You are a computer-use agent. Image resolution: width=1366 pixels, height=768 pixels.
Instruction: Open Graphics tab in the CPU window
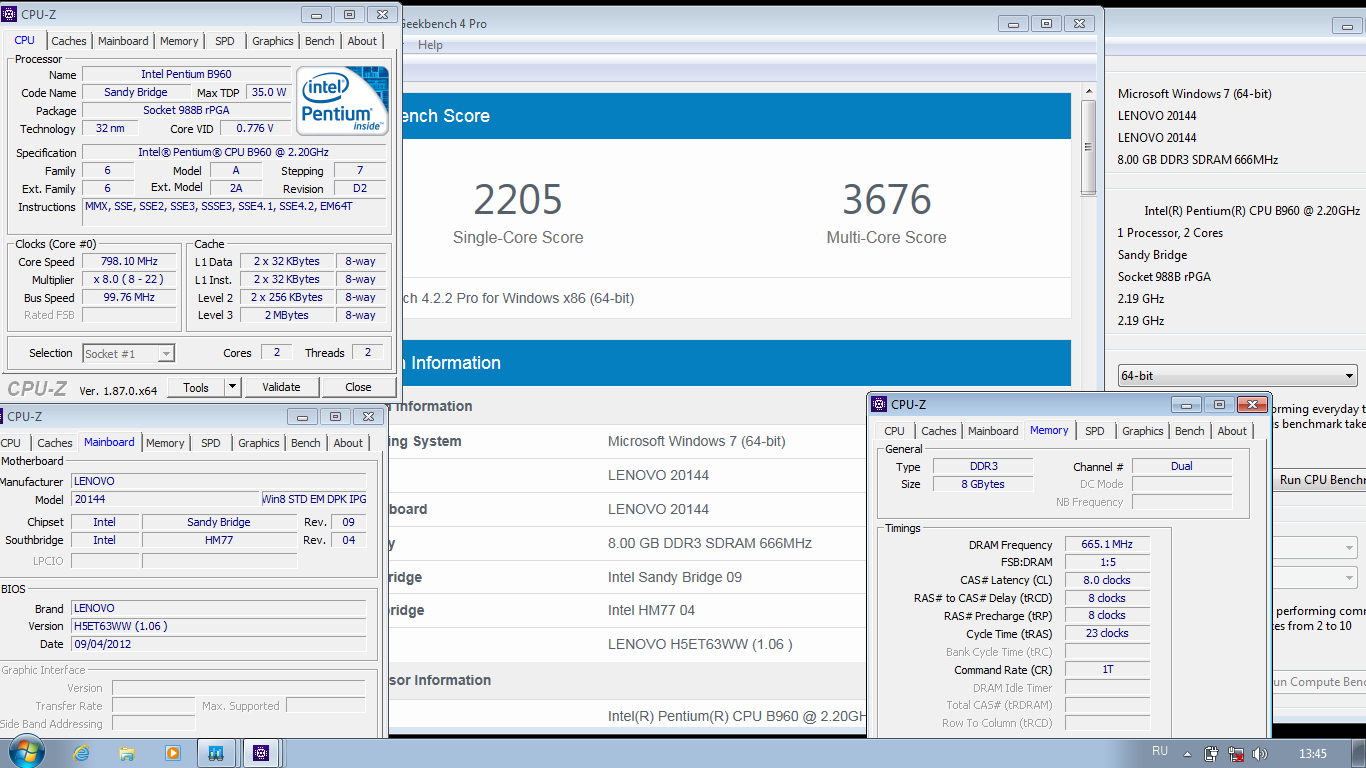pyautogui.click(x=273, y=41)
